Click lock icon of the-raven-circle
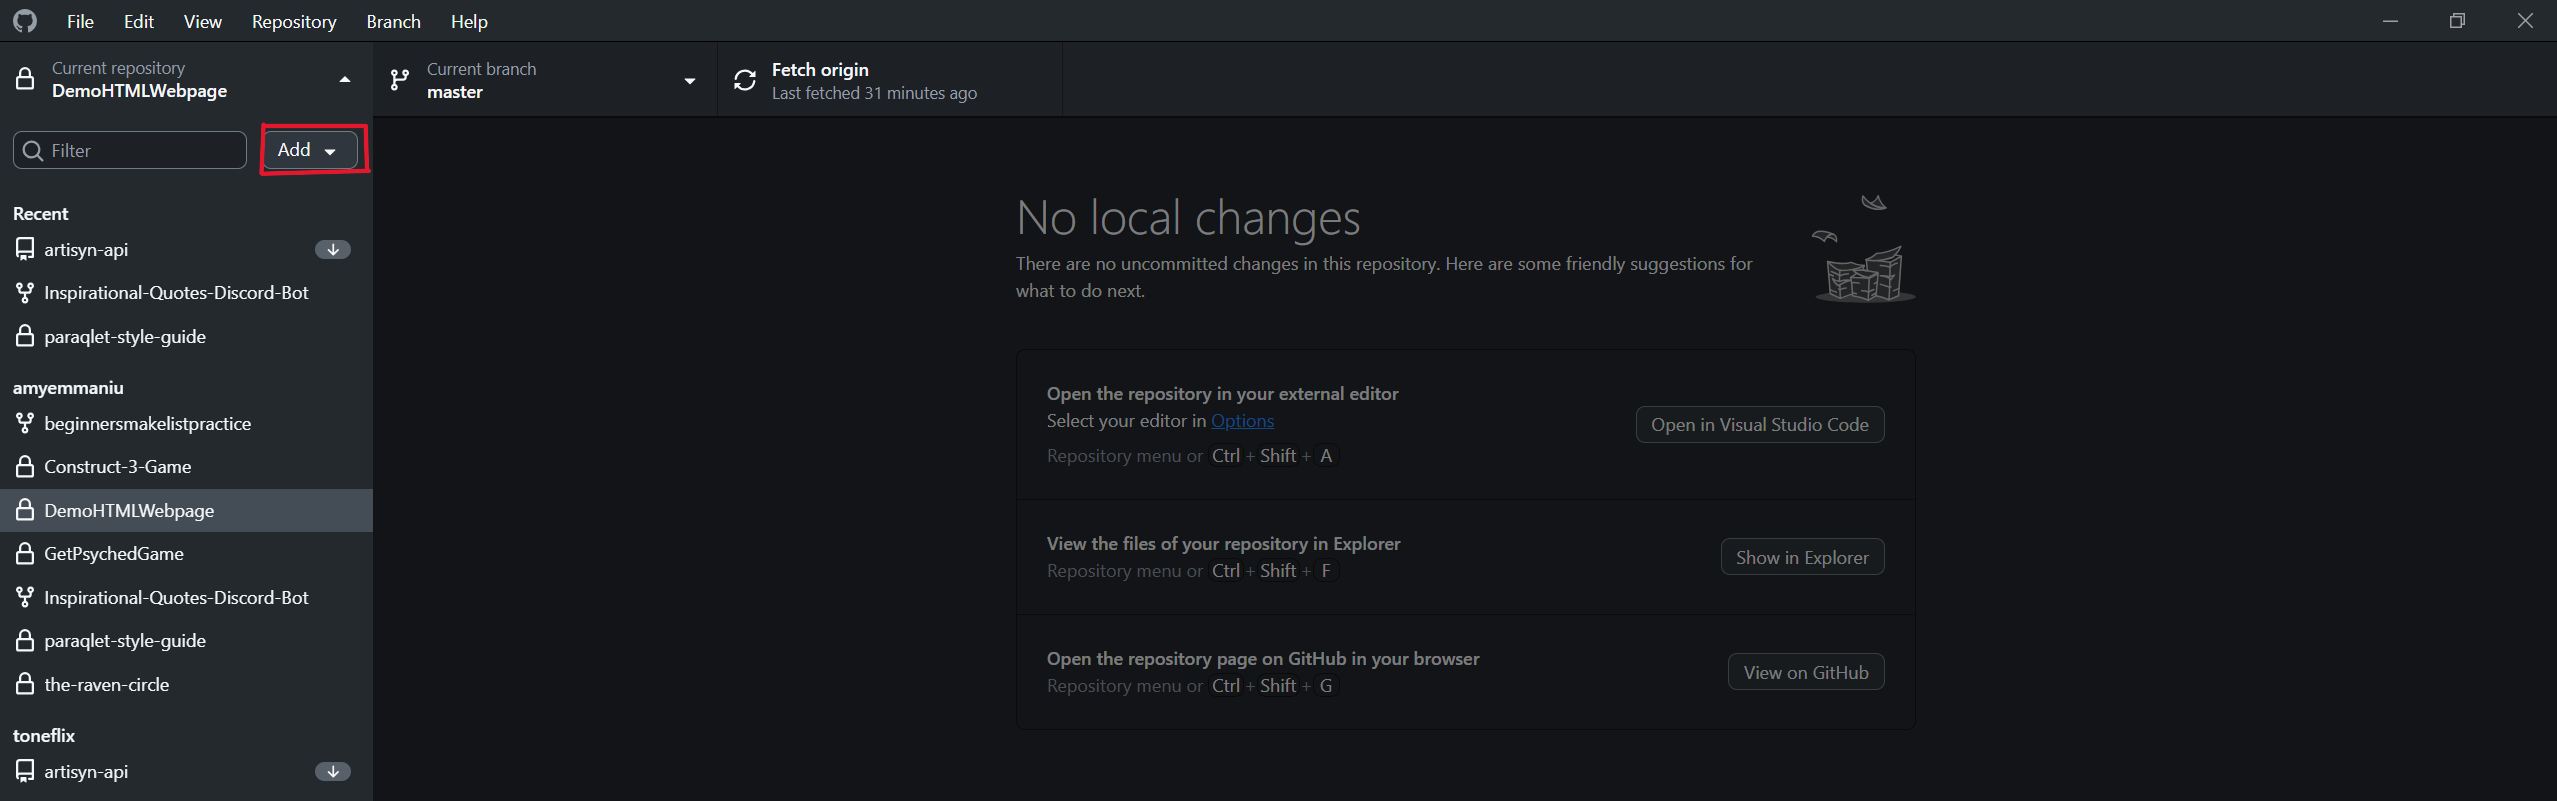This screenshot has height=801, width=2557. [x=25, y=684]
